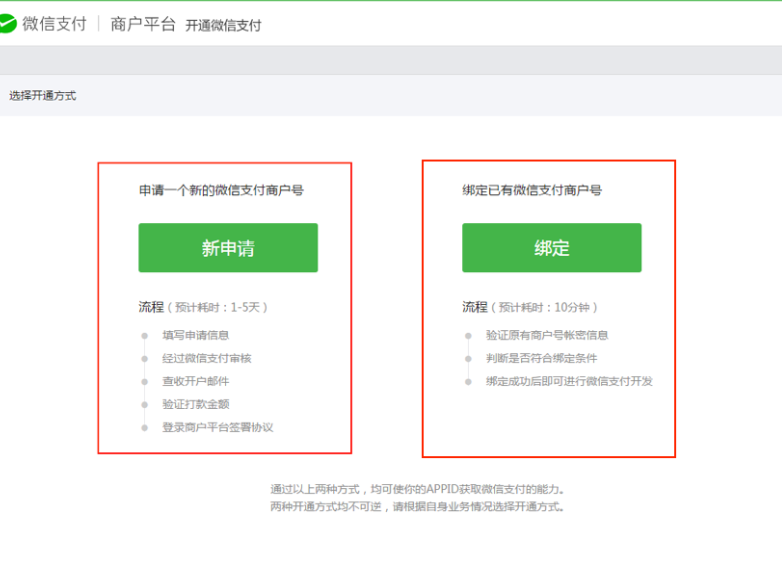Select the 绑定成功后即可进行微信支付开发 step text
Image resolution: width=782 pixels, height=564 pixels.
pos(569,381)
